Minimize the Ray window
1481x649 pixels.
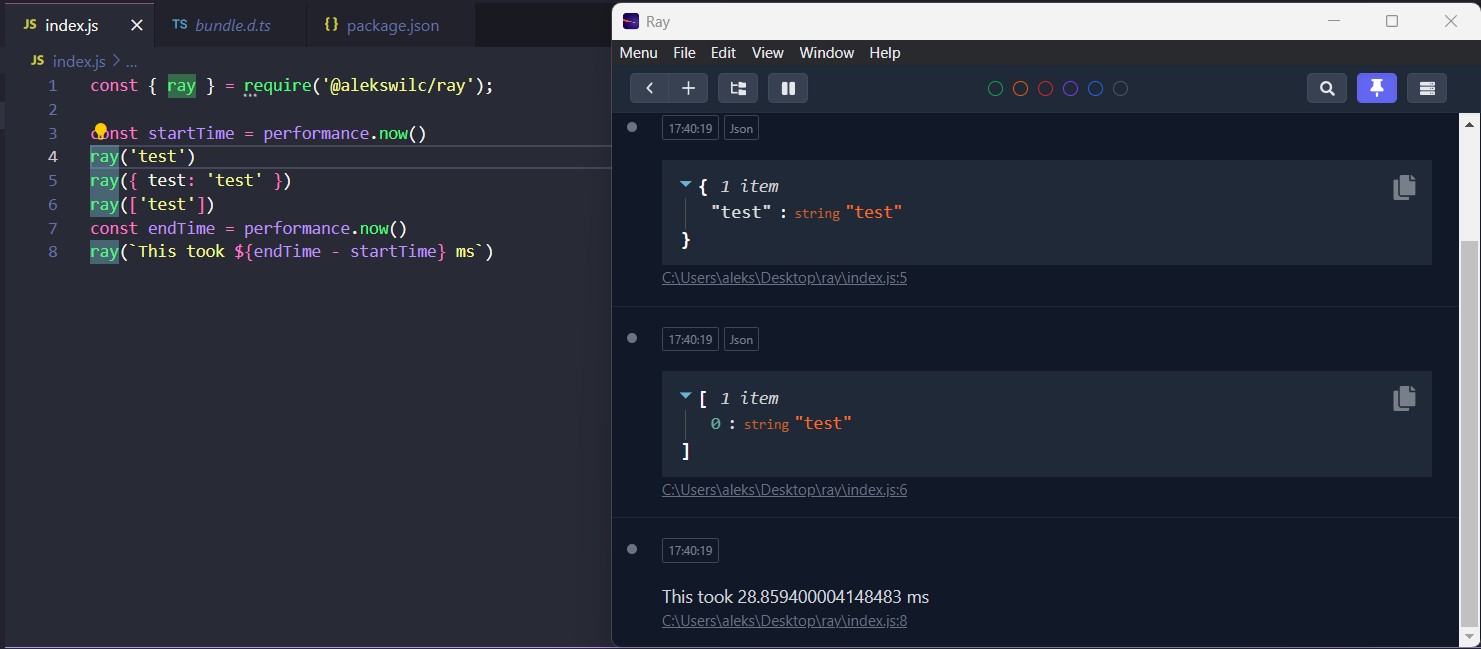tap(1333, 21)
